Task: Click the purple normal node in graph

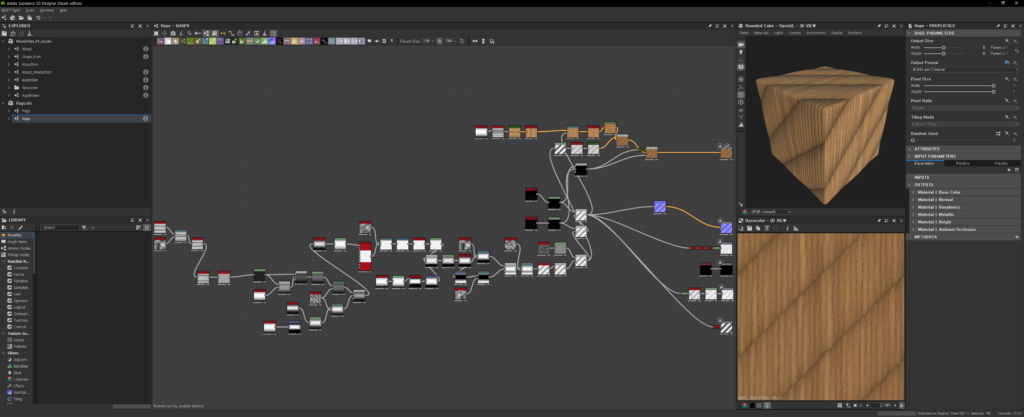Action: [660, 207]
